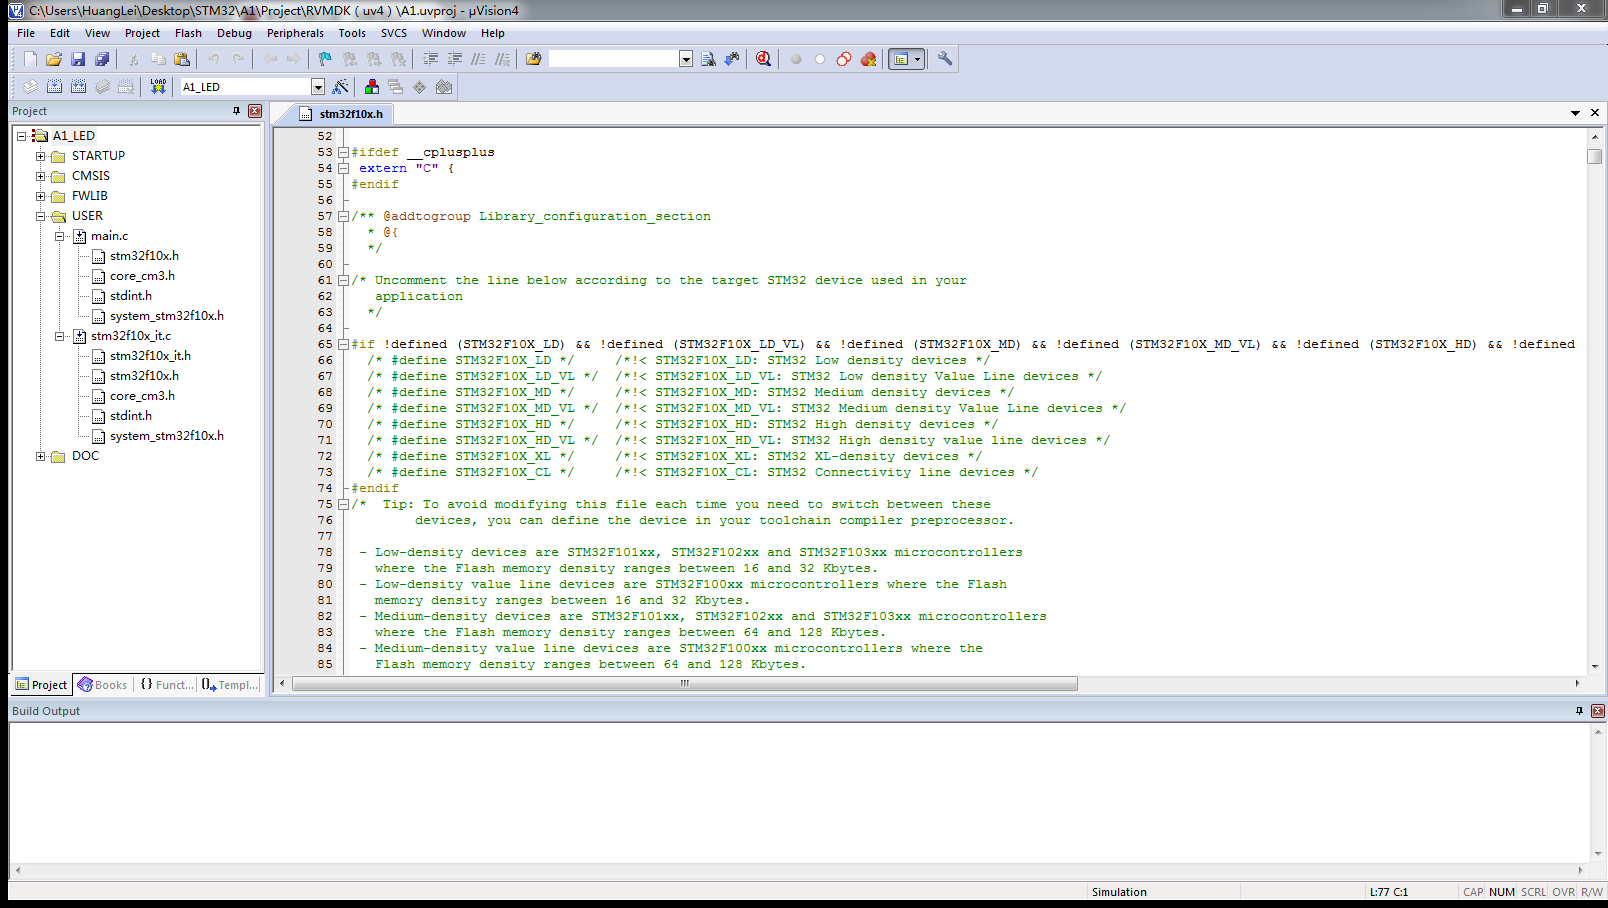Rebuild all target files

(x=78, y=86)
